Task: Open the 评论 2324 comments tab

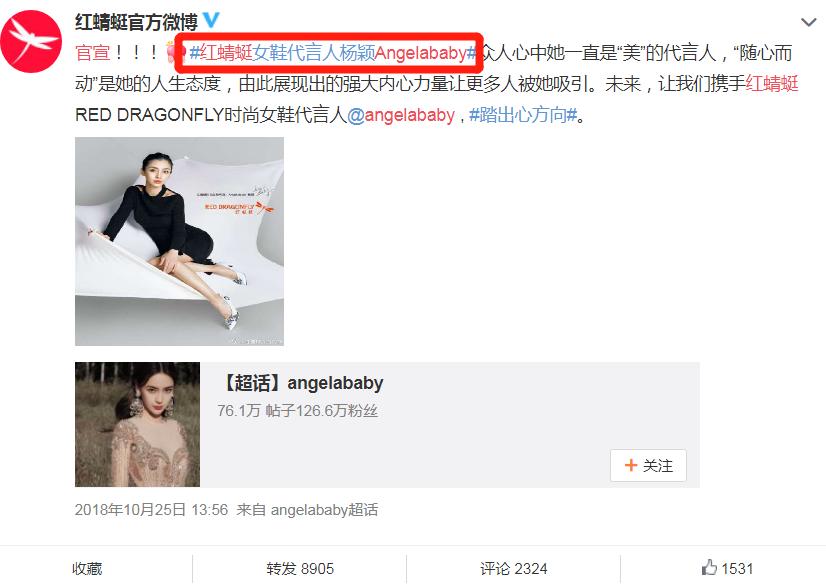Action: 514,569
